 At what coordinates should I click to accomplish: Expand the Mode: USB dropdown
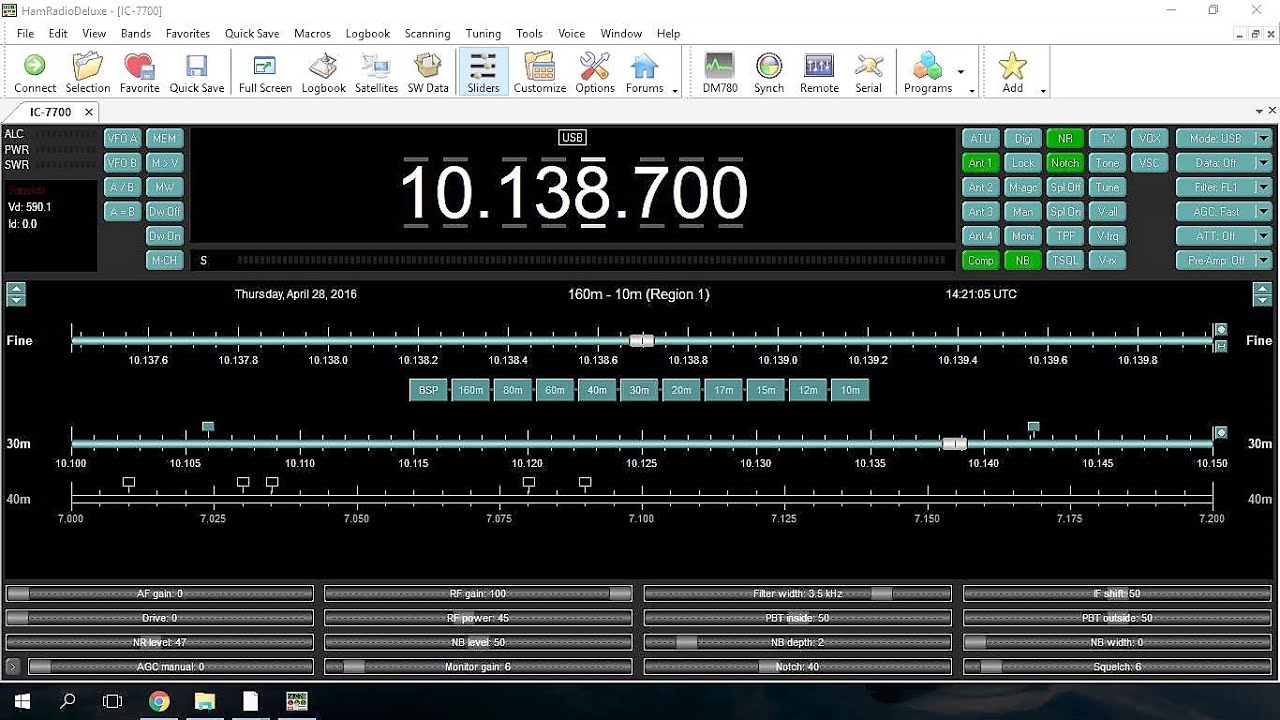pos(1264,139)
